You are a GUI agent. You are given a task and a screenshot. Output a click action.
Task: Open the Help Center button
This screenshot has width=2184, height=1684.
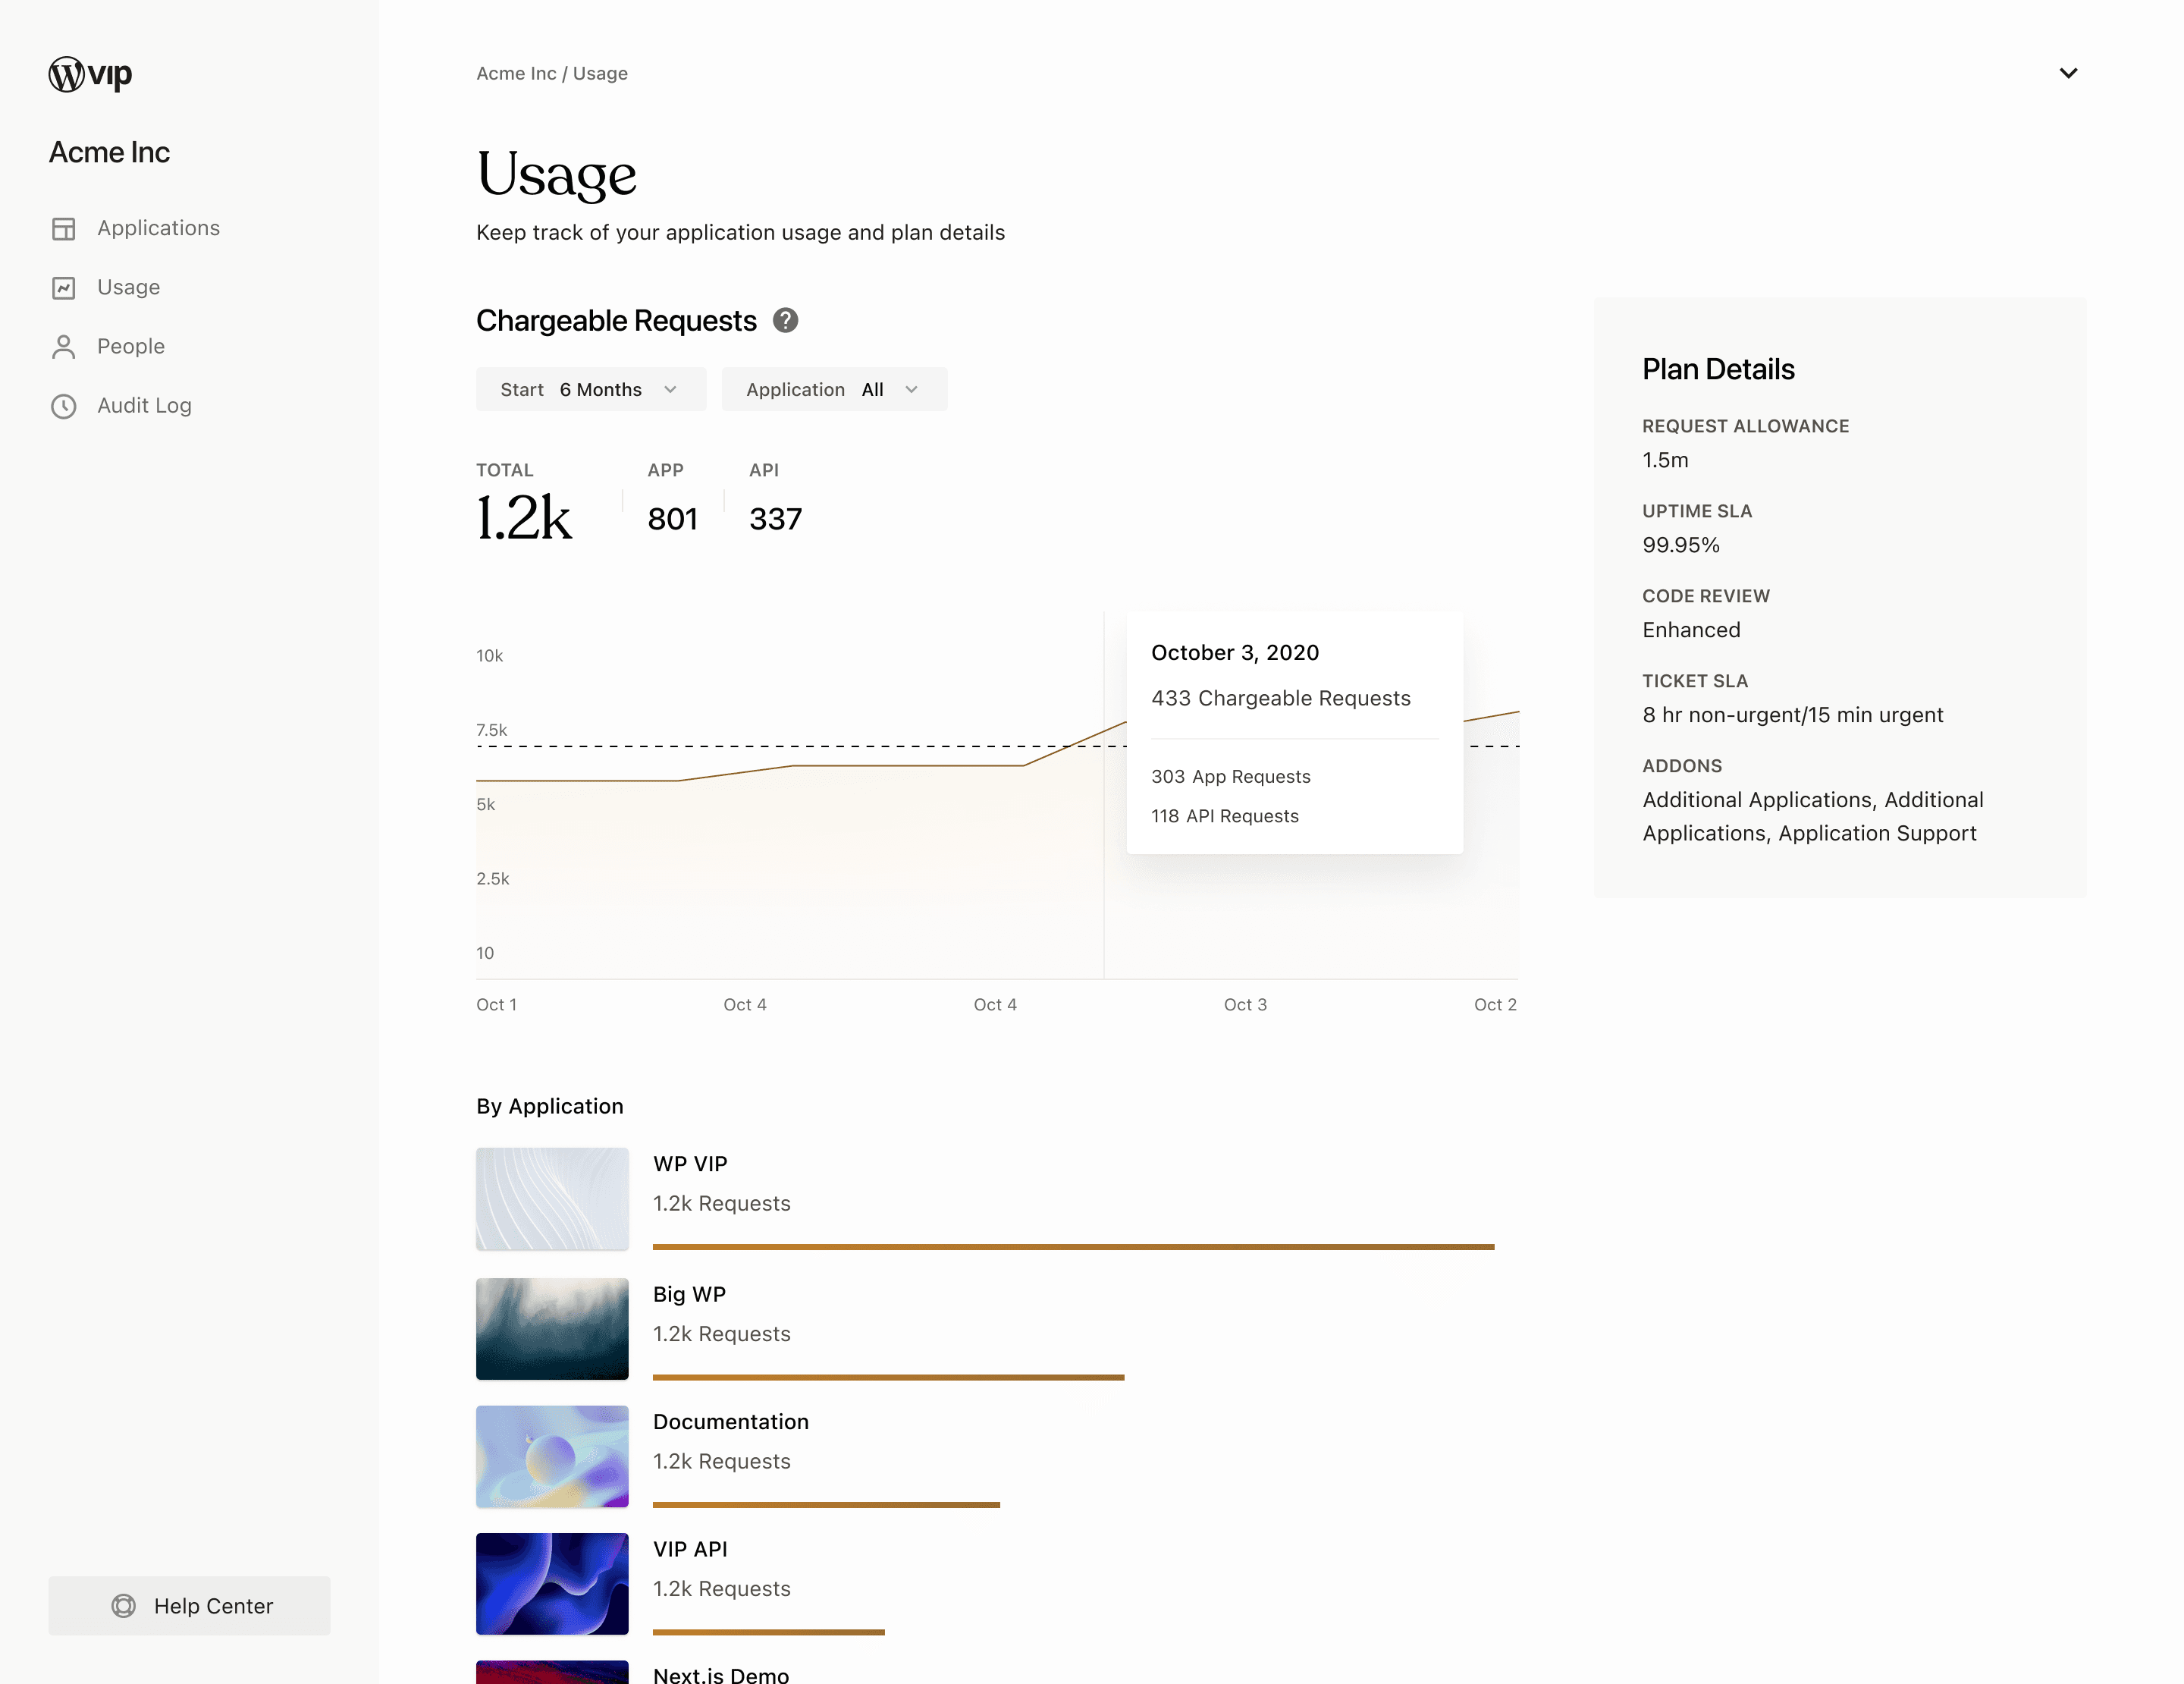pyautogui.click(x=189, y=1606)
